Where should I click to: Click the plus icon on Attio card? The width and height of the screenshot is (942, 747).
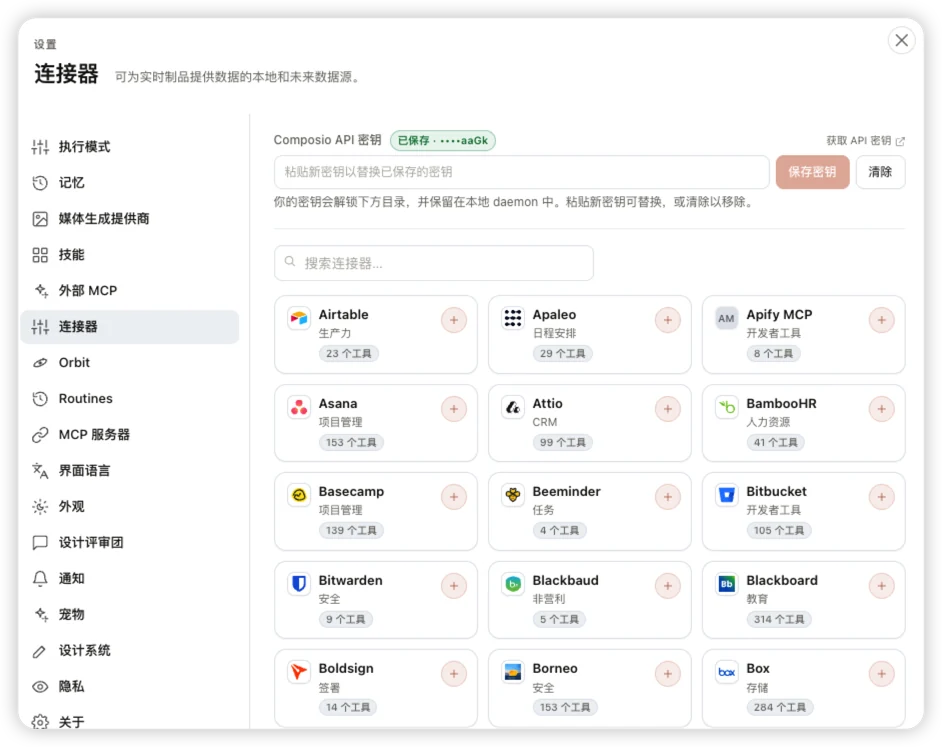tap(667, 409)
